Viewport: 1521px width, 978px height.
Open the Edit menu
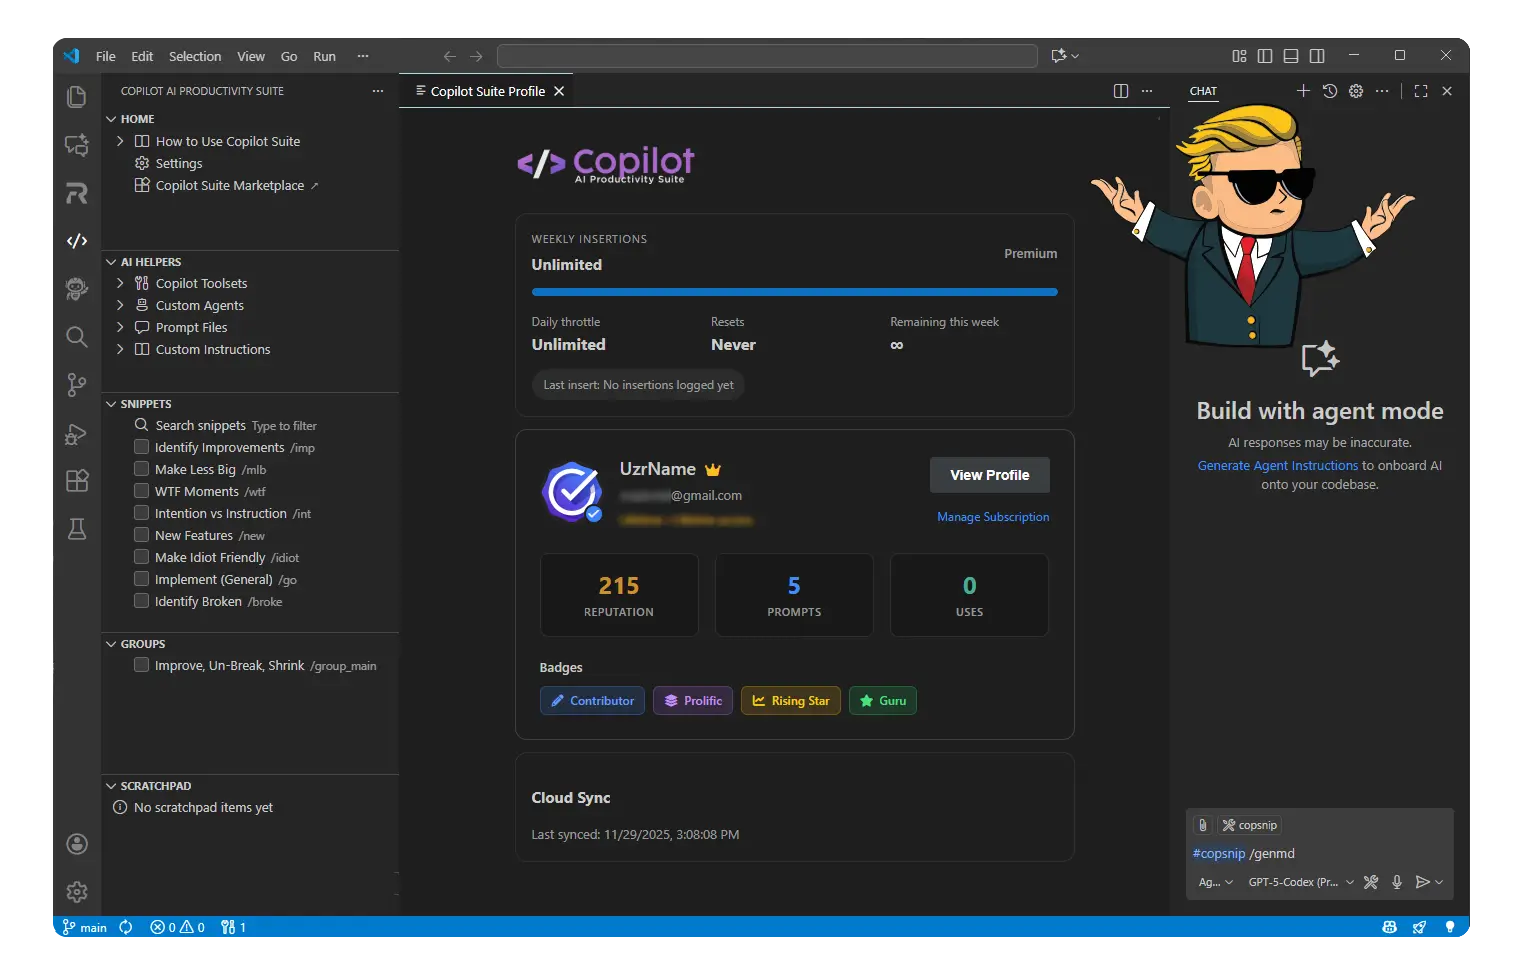click(x=142, y=56)
